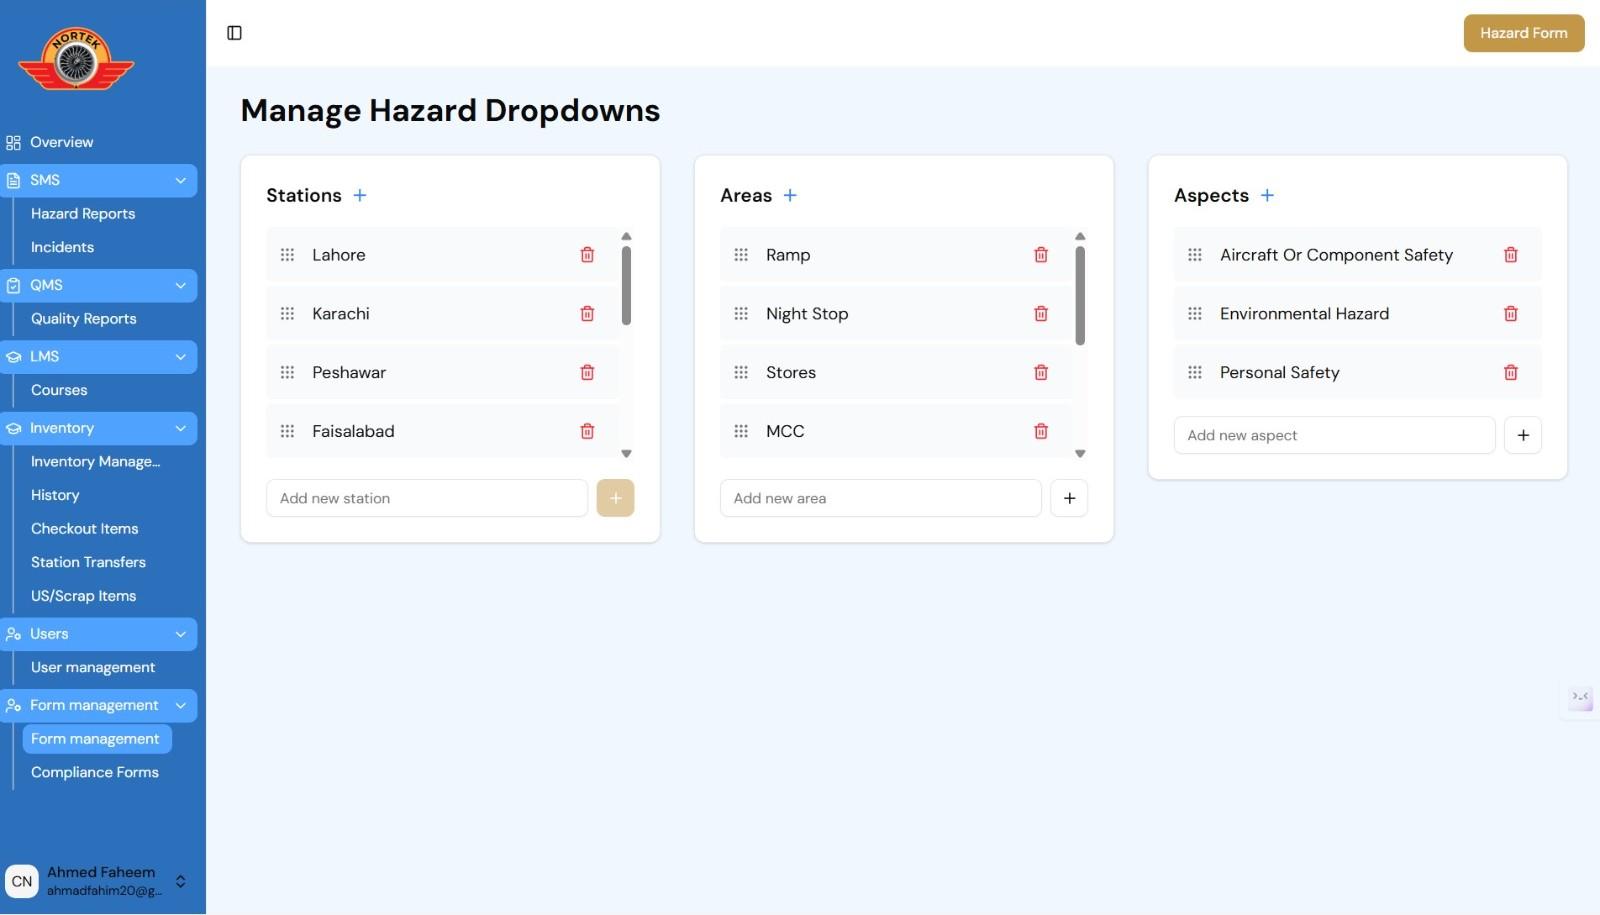Open Compliance Forms
This screenshot has width=1600, height=915.
coord(95,773)
